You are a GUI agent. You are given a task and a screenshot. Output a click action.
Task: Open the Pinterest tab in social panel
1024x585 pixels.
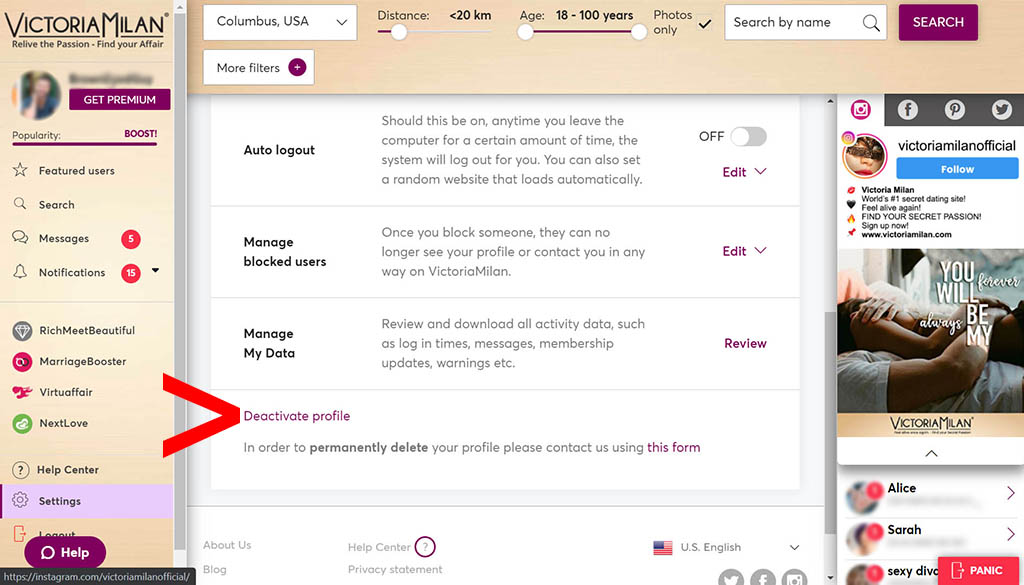(x=955, y=110)
